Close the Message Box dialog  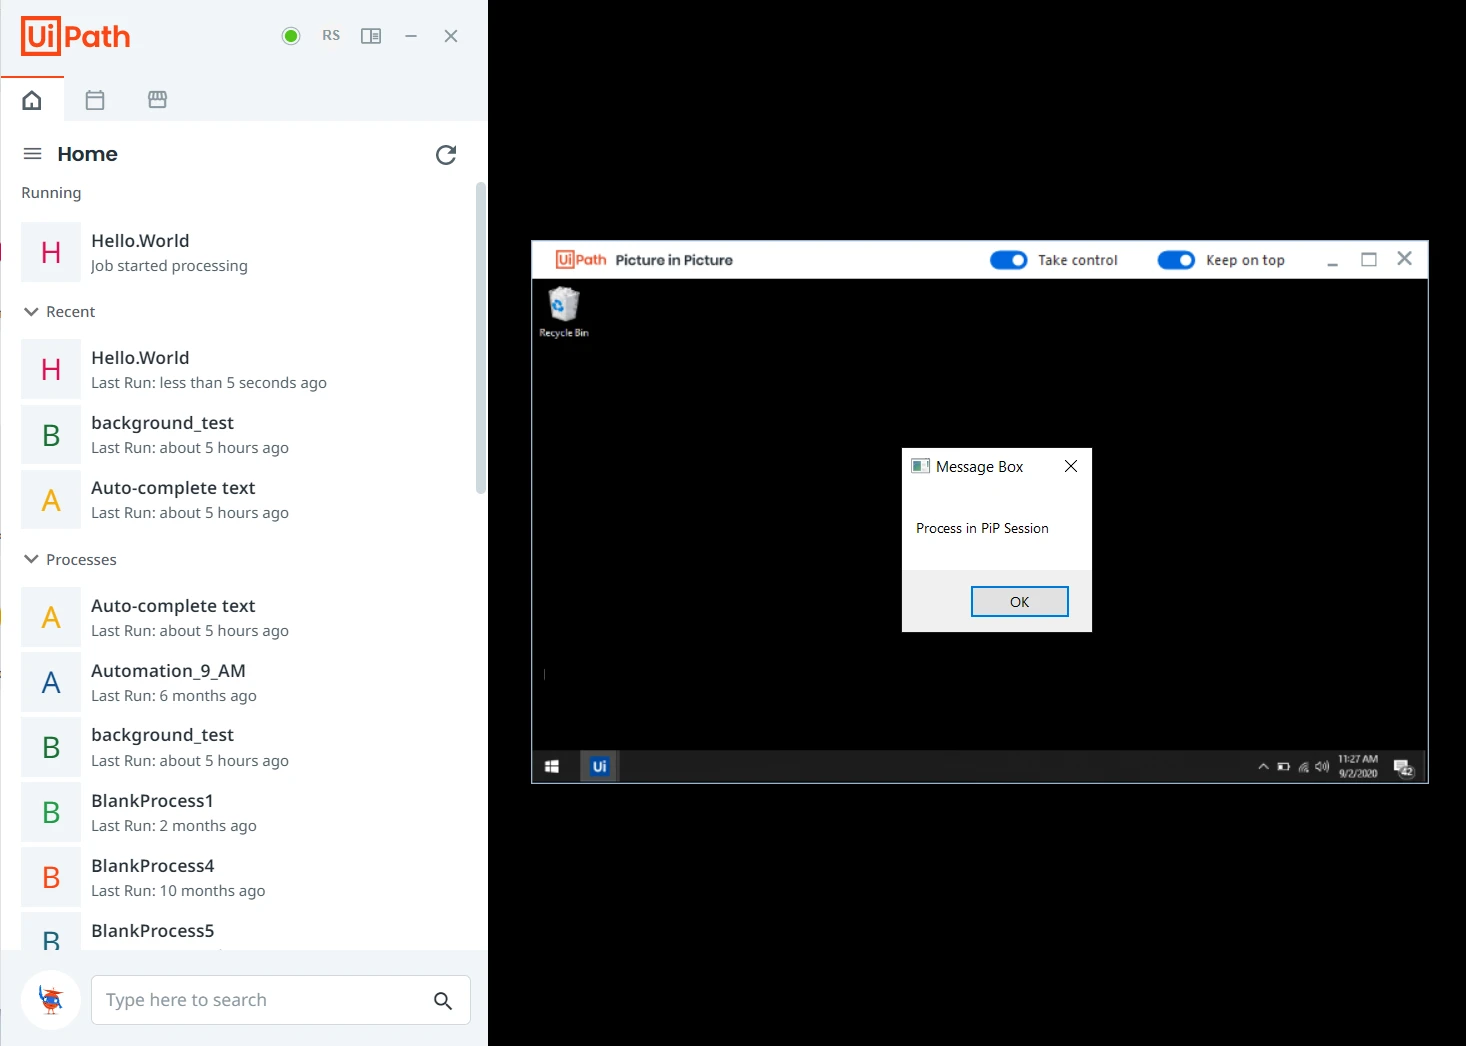tap(1071, 466)
